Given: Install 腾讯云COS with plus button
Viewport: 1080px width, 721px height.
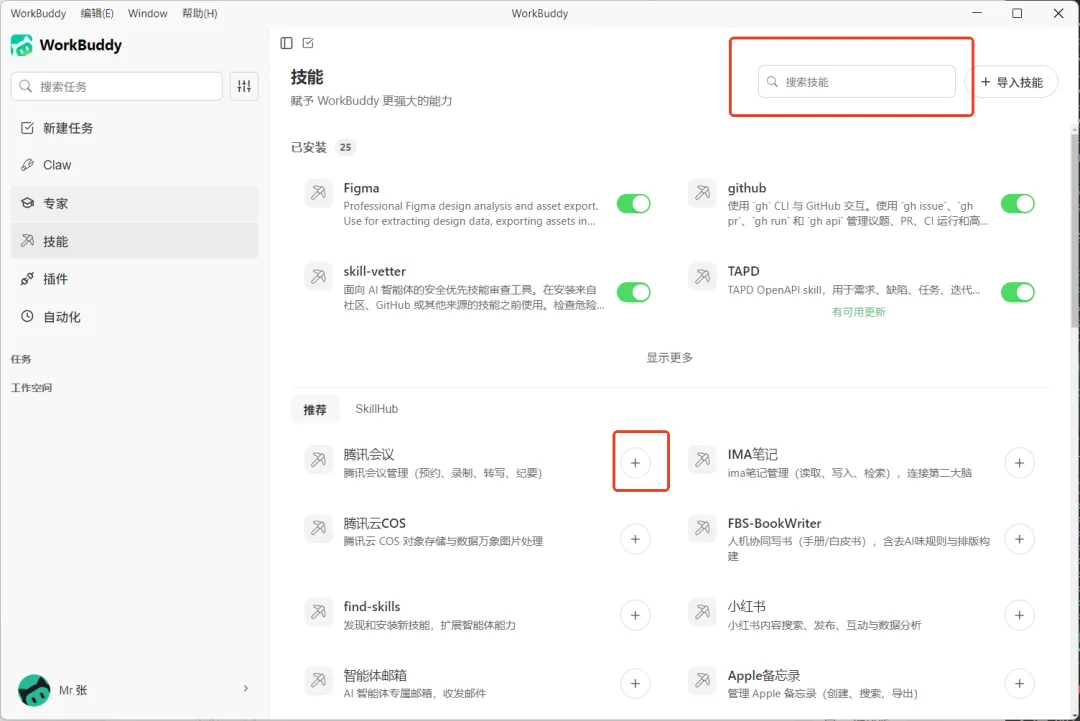Looking at the screenshot, I should pos(635,539).
